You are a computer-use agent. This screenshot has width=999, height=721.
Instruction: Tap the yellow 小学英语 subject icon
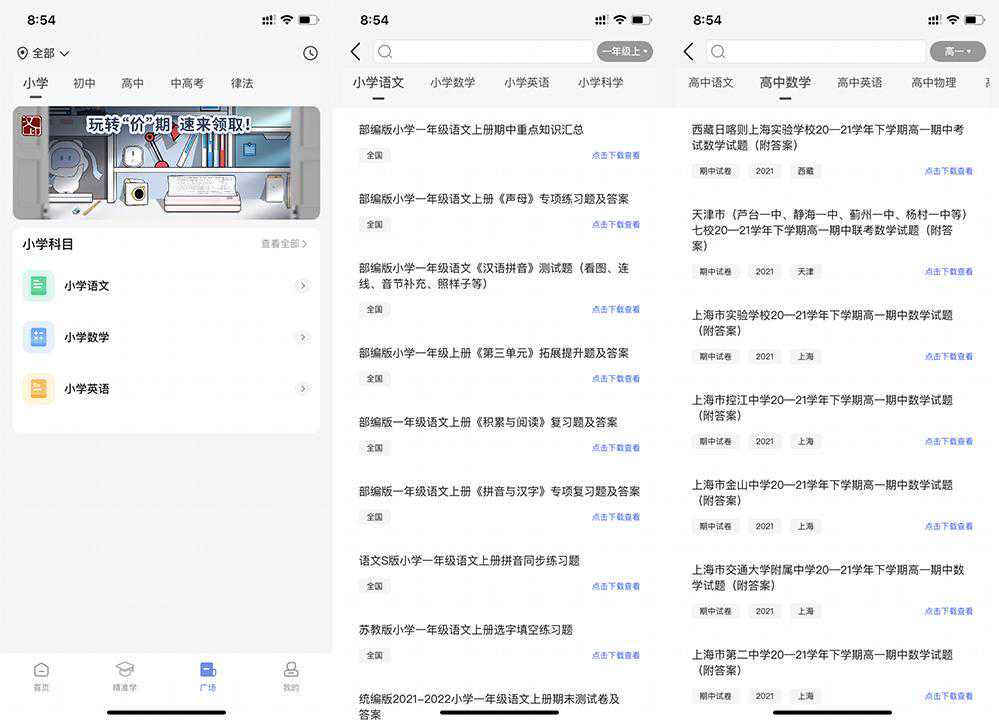pos(39,389)
